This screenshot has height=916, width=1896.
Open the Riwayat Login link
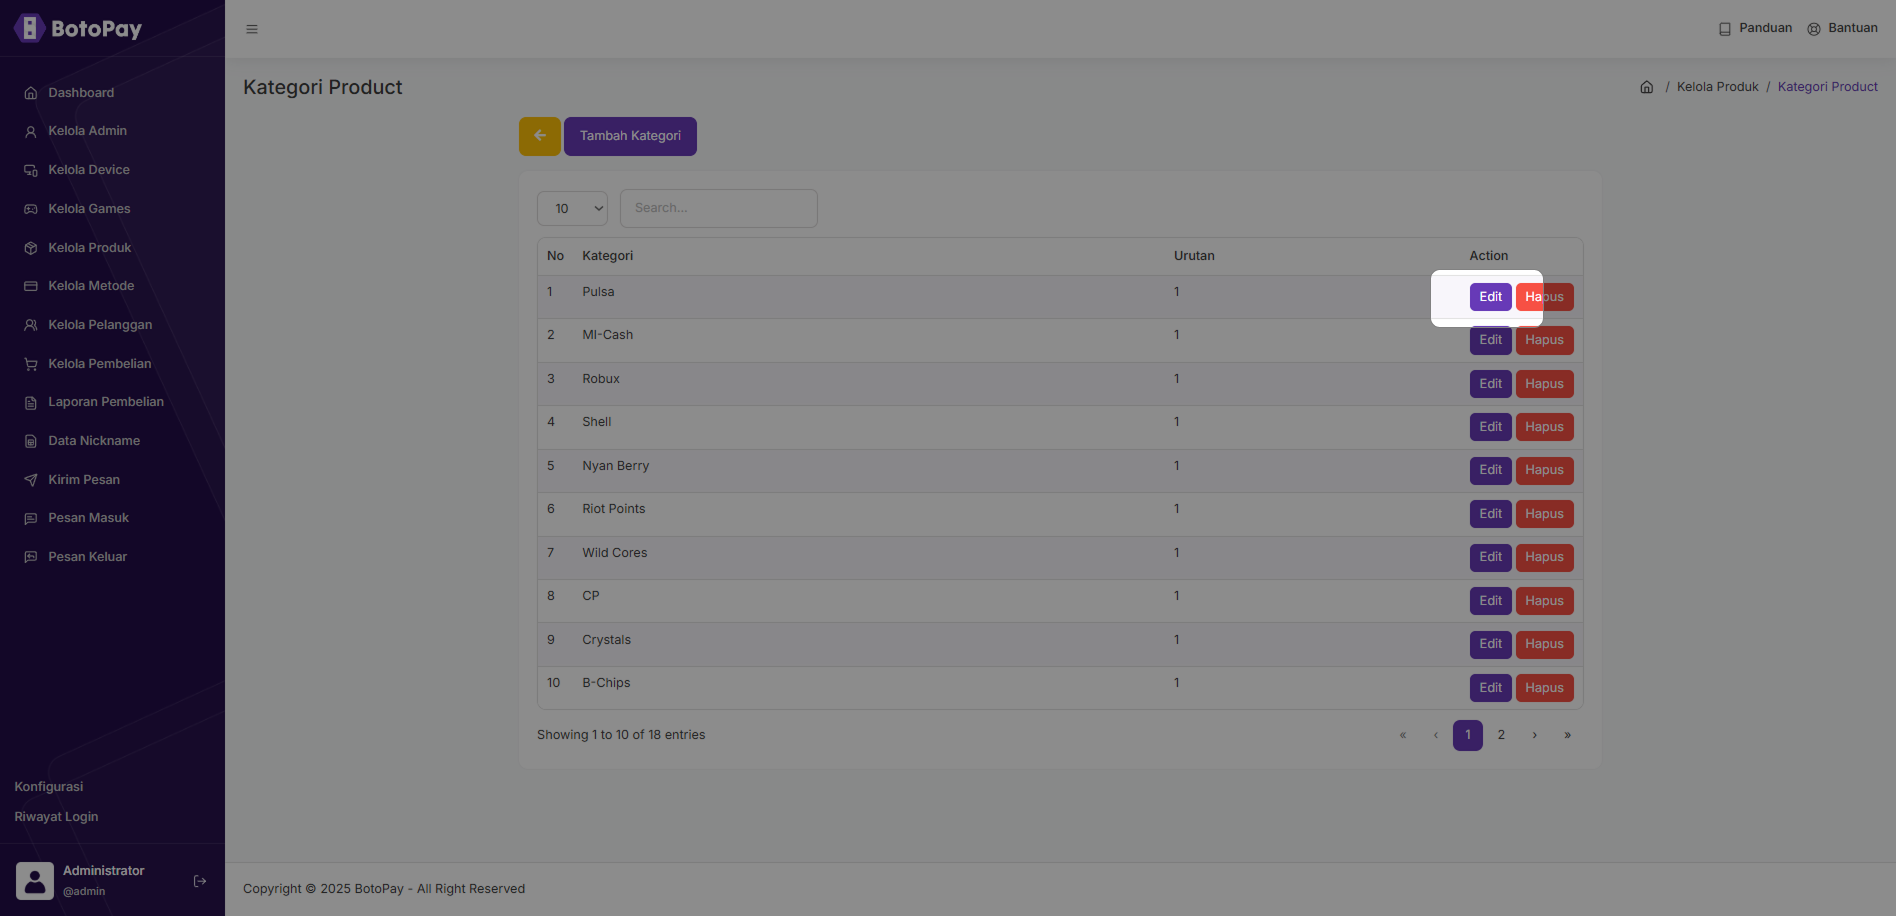[56, 817]
